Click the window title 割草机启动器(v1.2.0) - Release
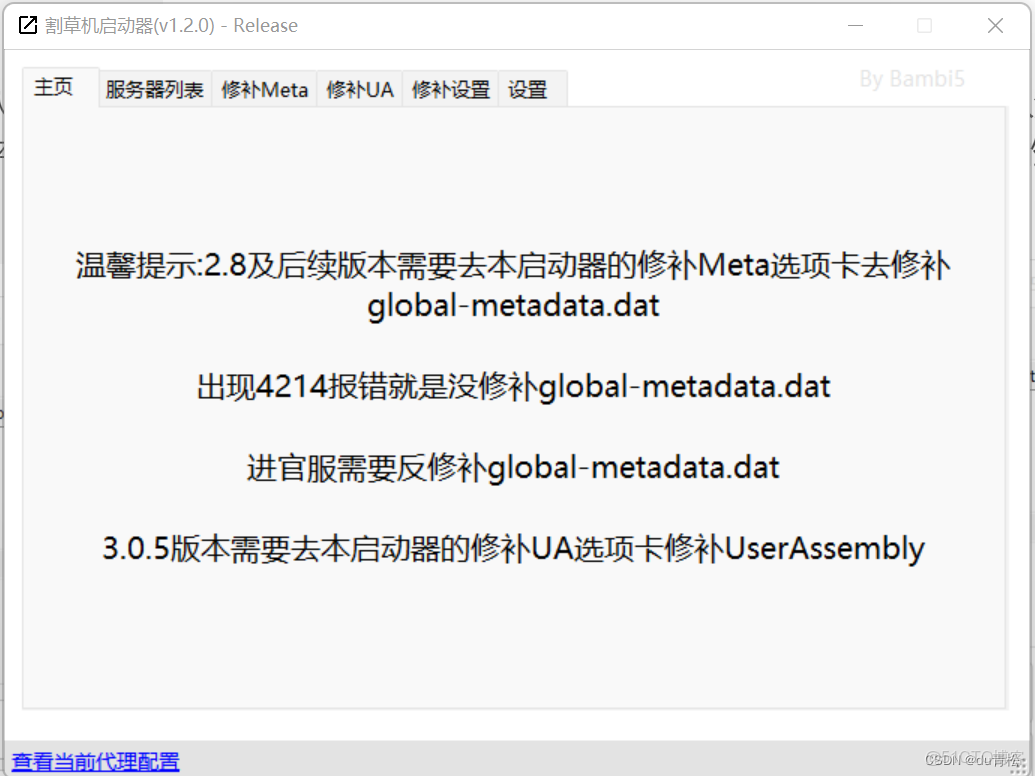This screenshot has height=776, width=1035. pos(171,25)
